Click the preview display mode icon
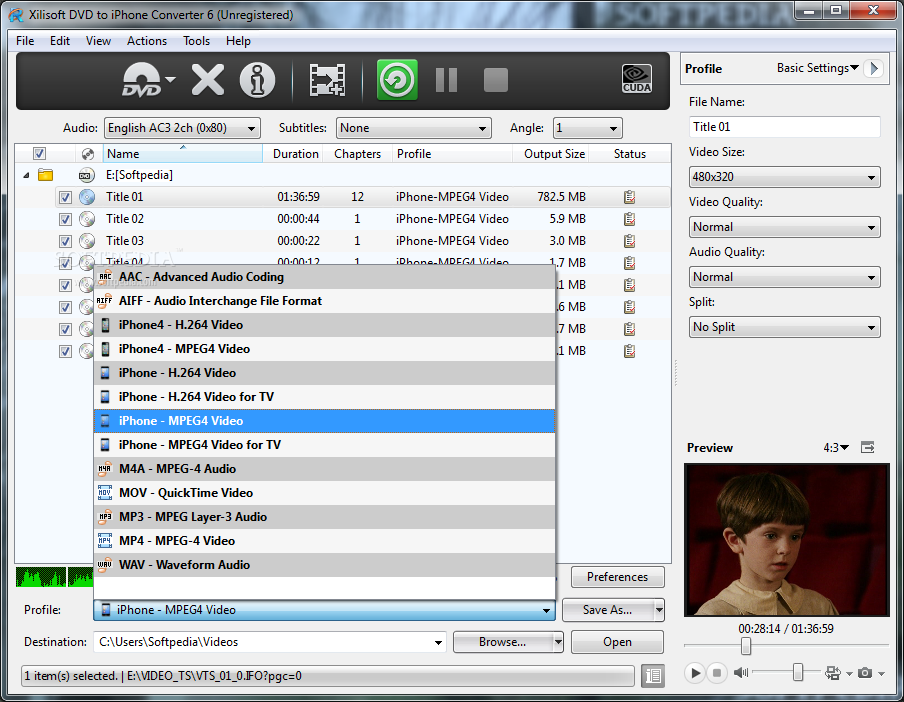The height and width of the screenshot is (702, 904). coord(833,673)
